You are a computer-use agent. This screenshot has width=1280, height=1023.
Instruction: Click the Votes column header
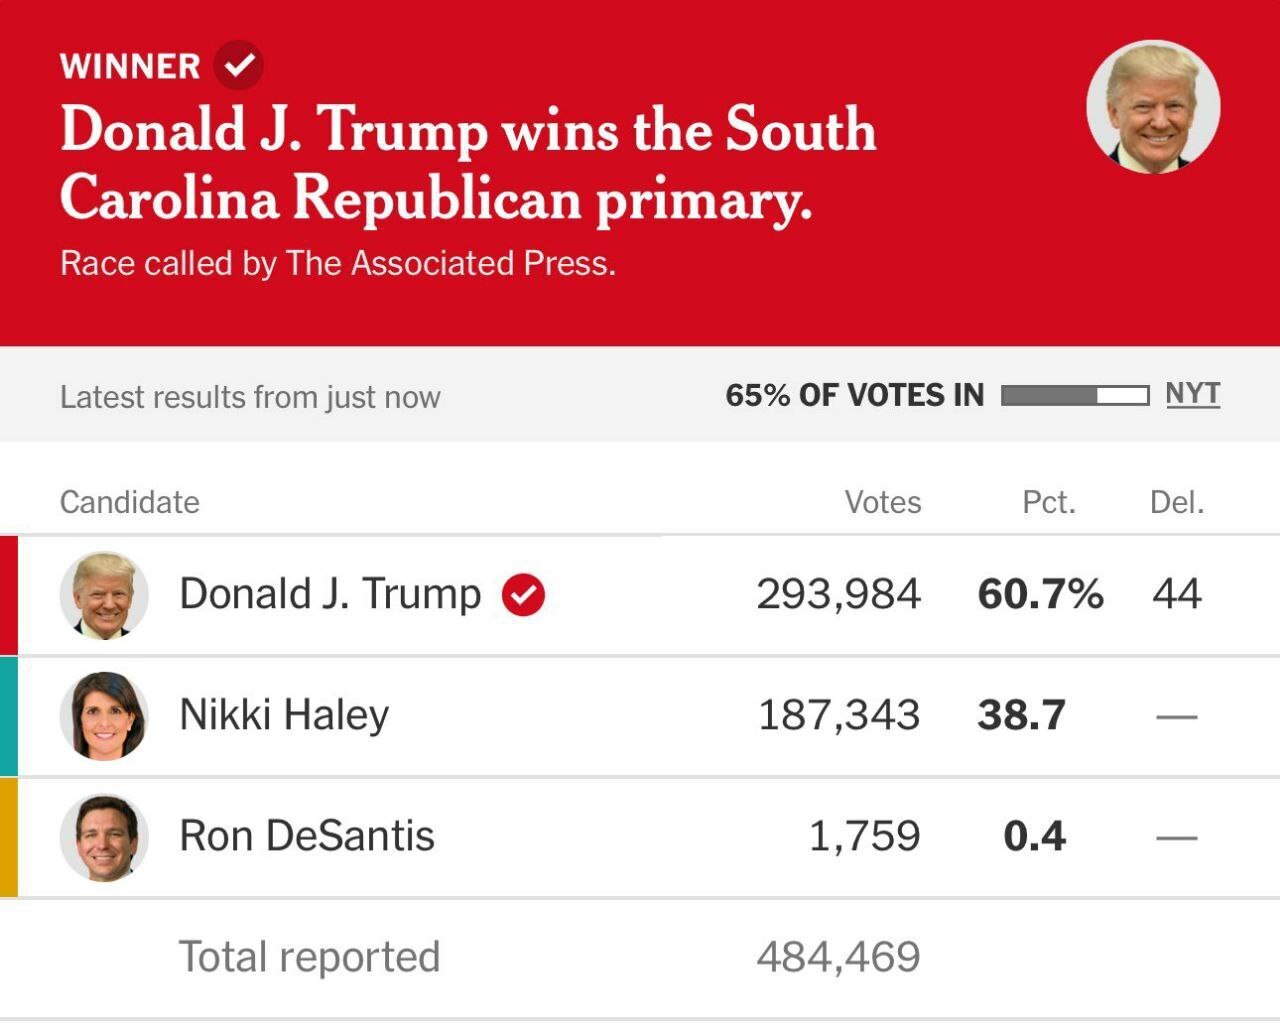coord(882,502)
